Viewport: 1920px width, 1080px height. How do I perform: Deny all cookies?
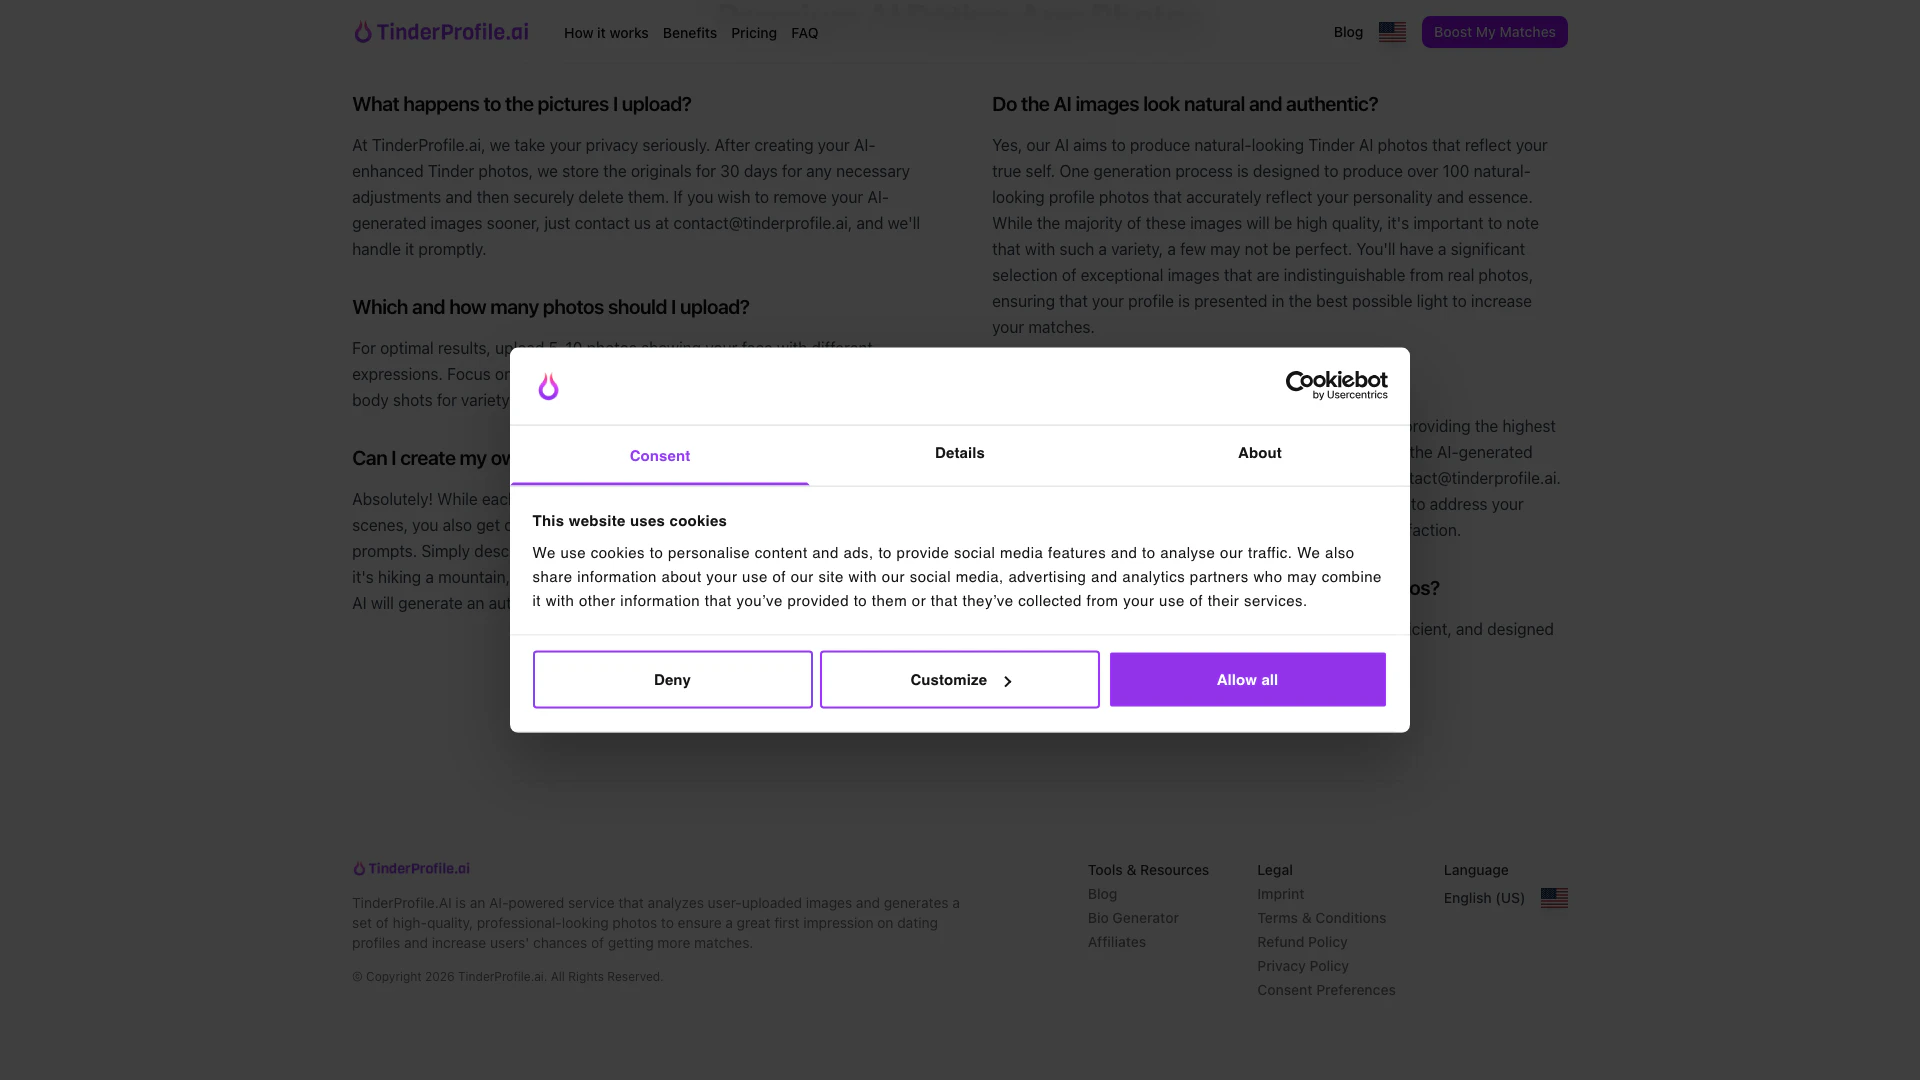(x=672, y=680)
